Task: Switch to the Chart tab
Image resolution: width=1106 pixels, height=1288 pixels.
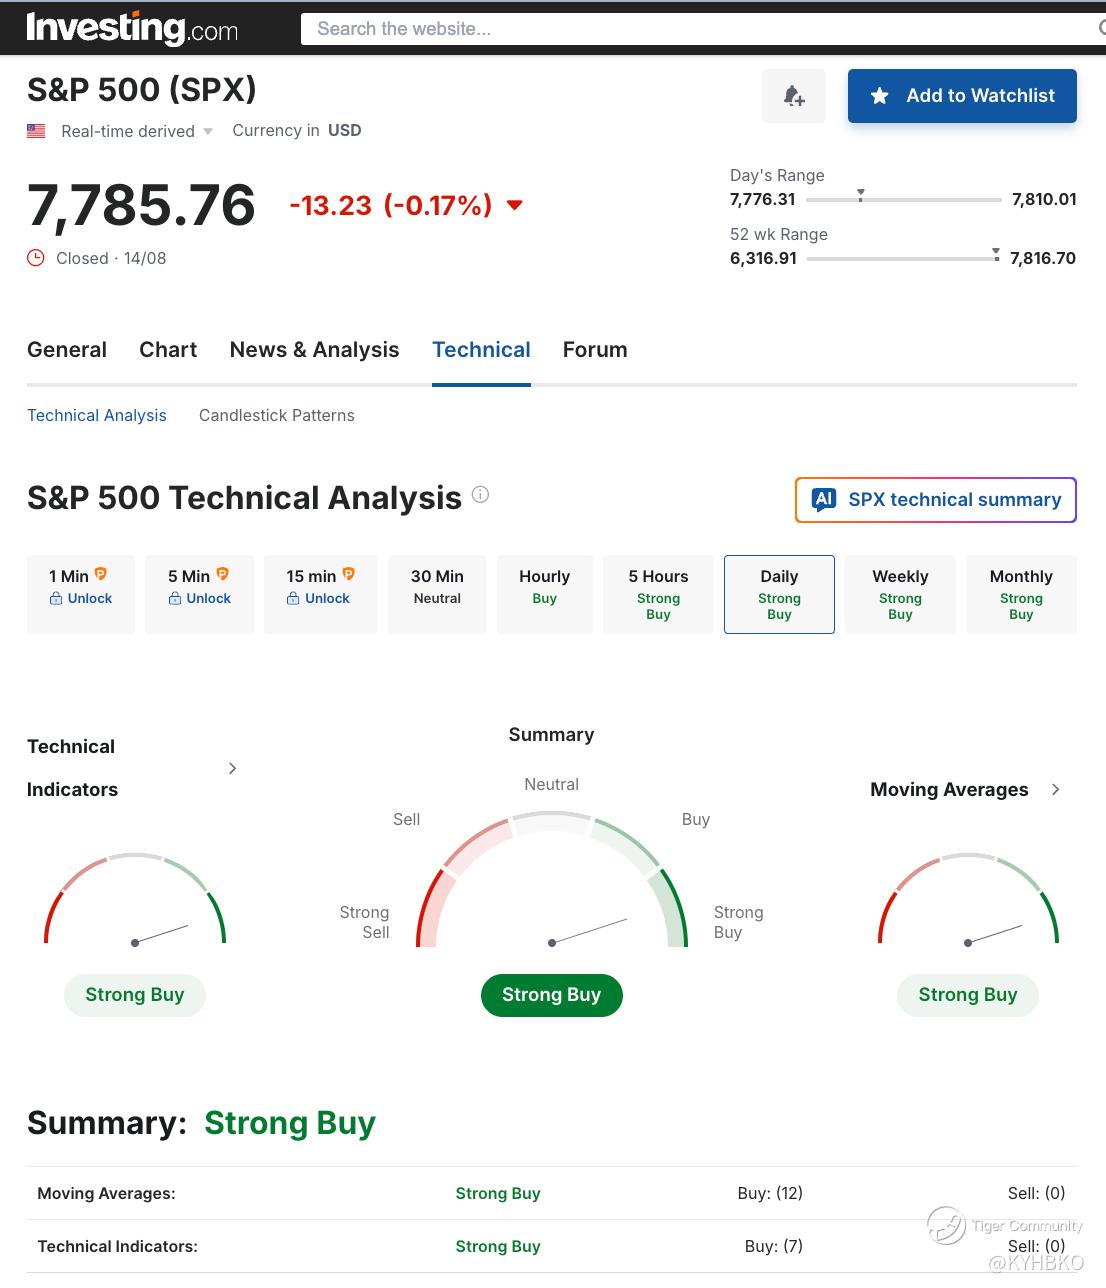Action: [168, 349]
